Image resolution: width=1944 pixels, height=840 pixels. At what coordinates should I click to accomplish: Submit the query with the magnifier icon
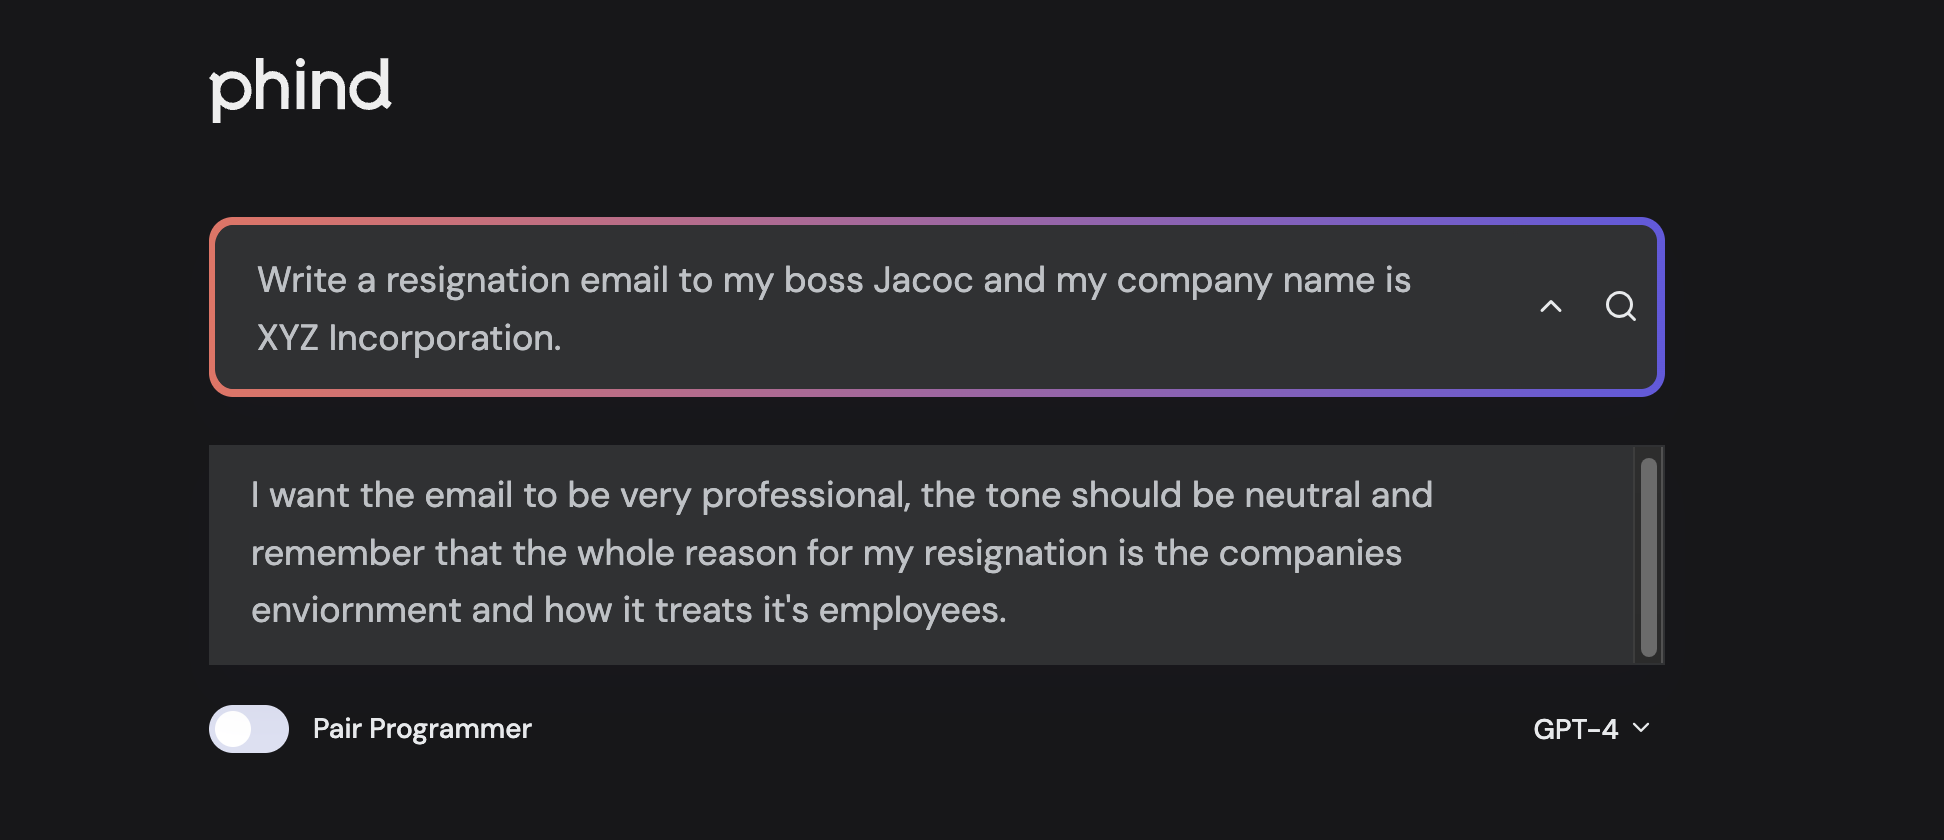[x=1620, y=306]
